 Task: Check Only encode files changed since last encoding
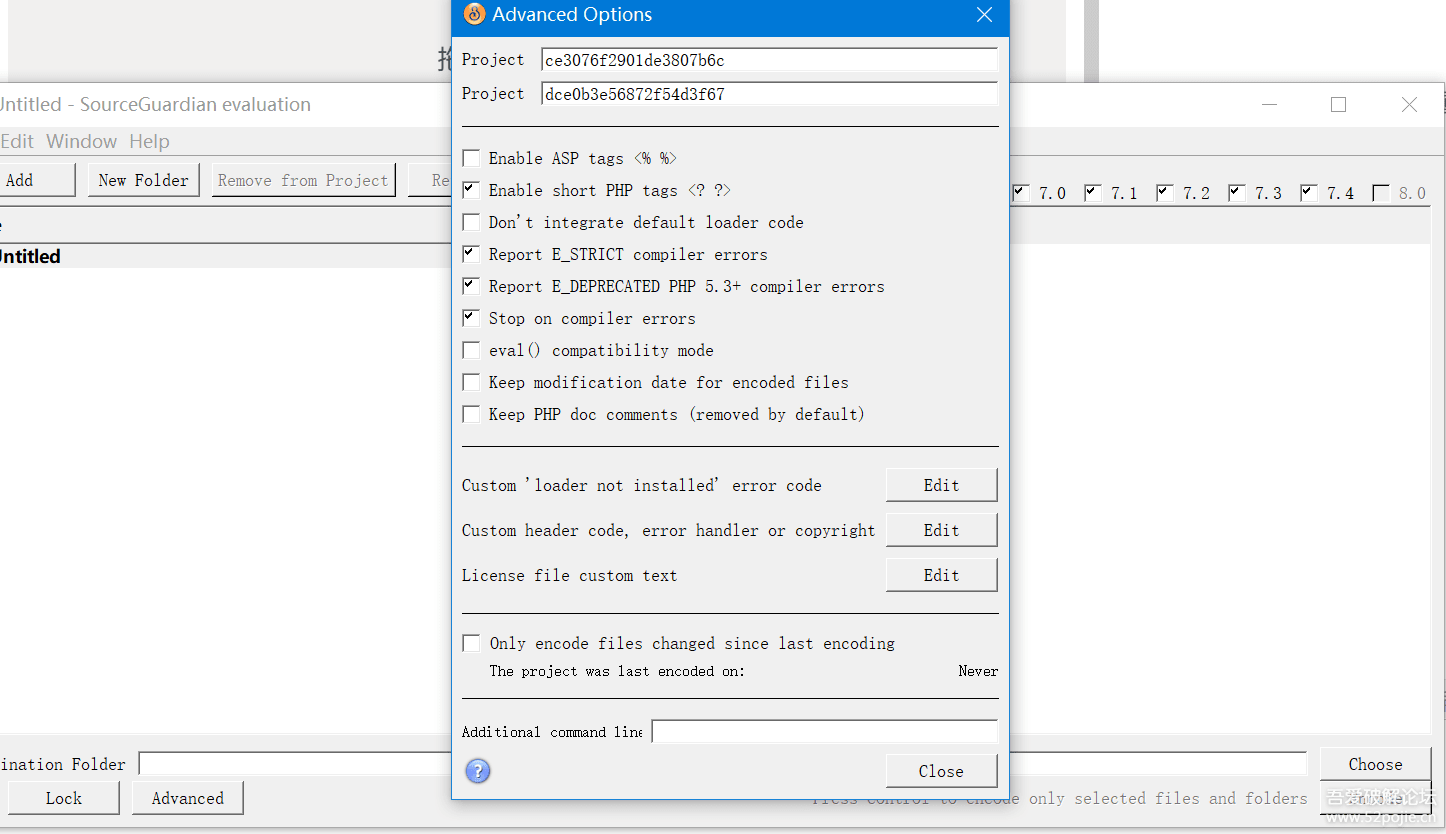tap(471, 643)
